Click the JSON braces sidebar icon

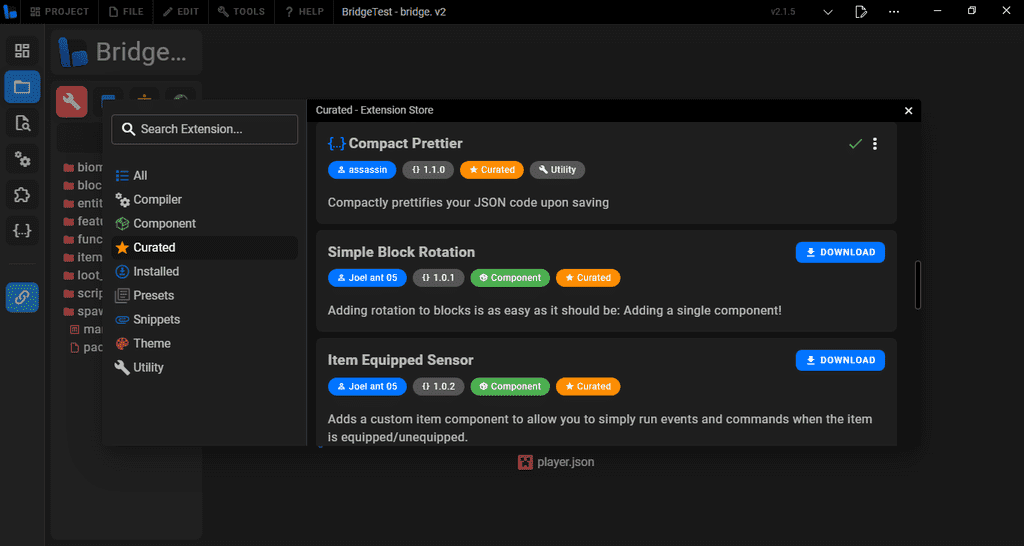22,231
